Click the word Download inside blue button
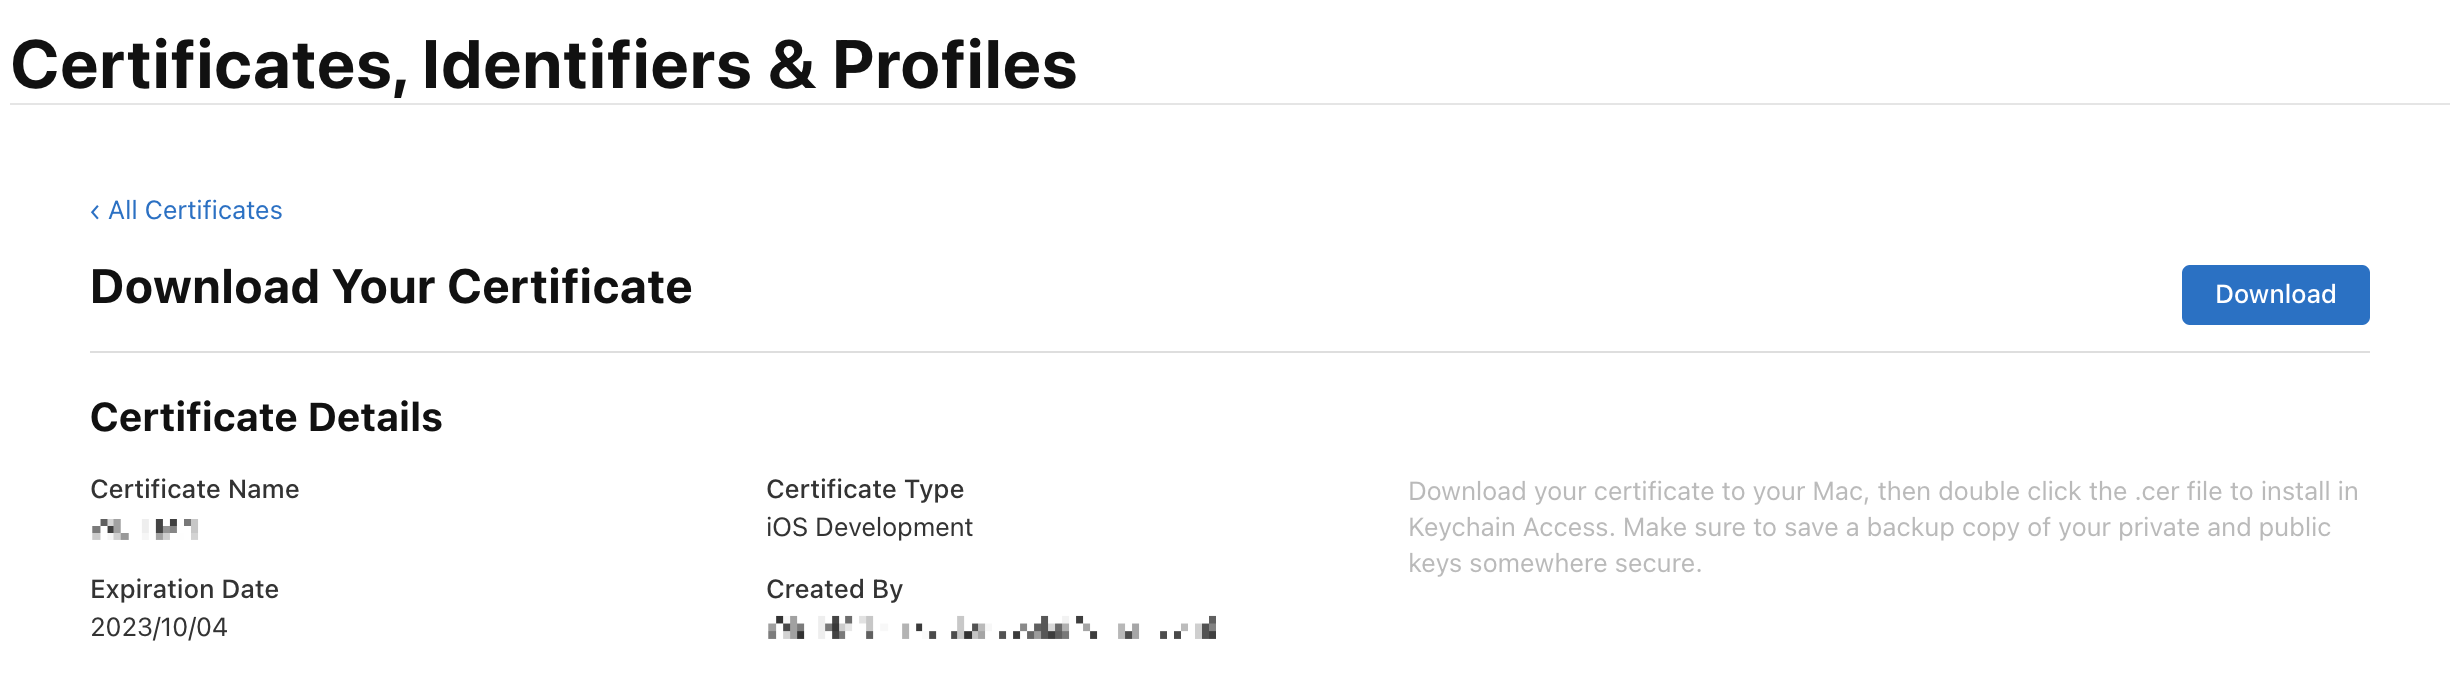2450x680 pixels. click(x=2275, y=294)
